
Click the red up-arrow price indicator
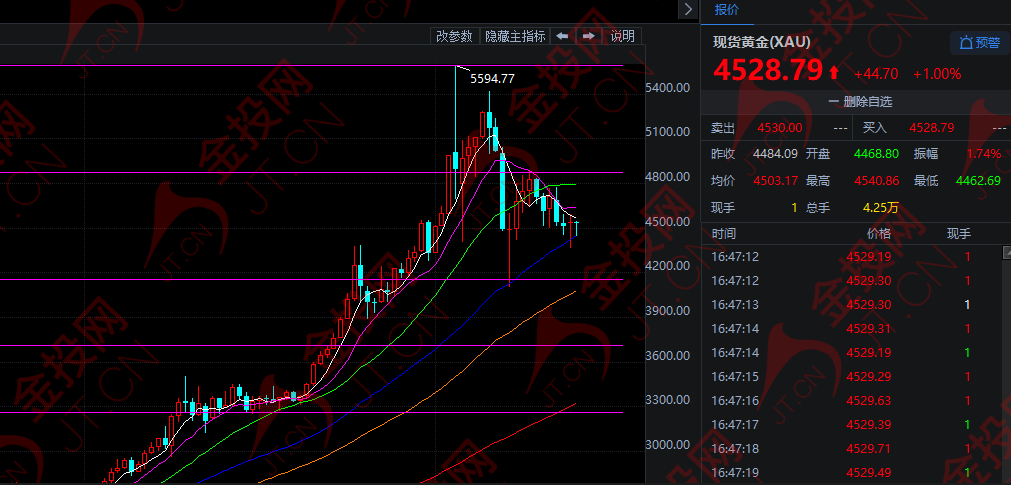tap(834, 72)
